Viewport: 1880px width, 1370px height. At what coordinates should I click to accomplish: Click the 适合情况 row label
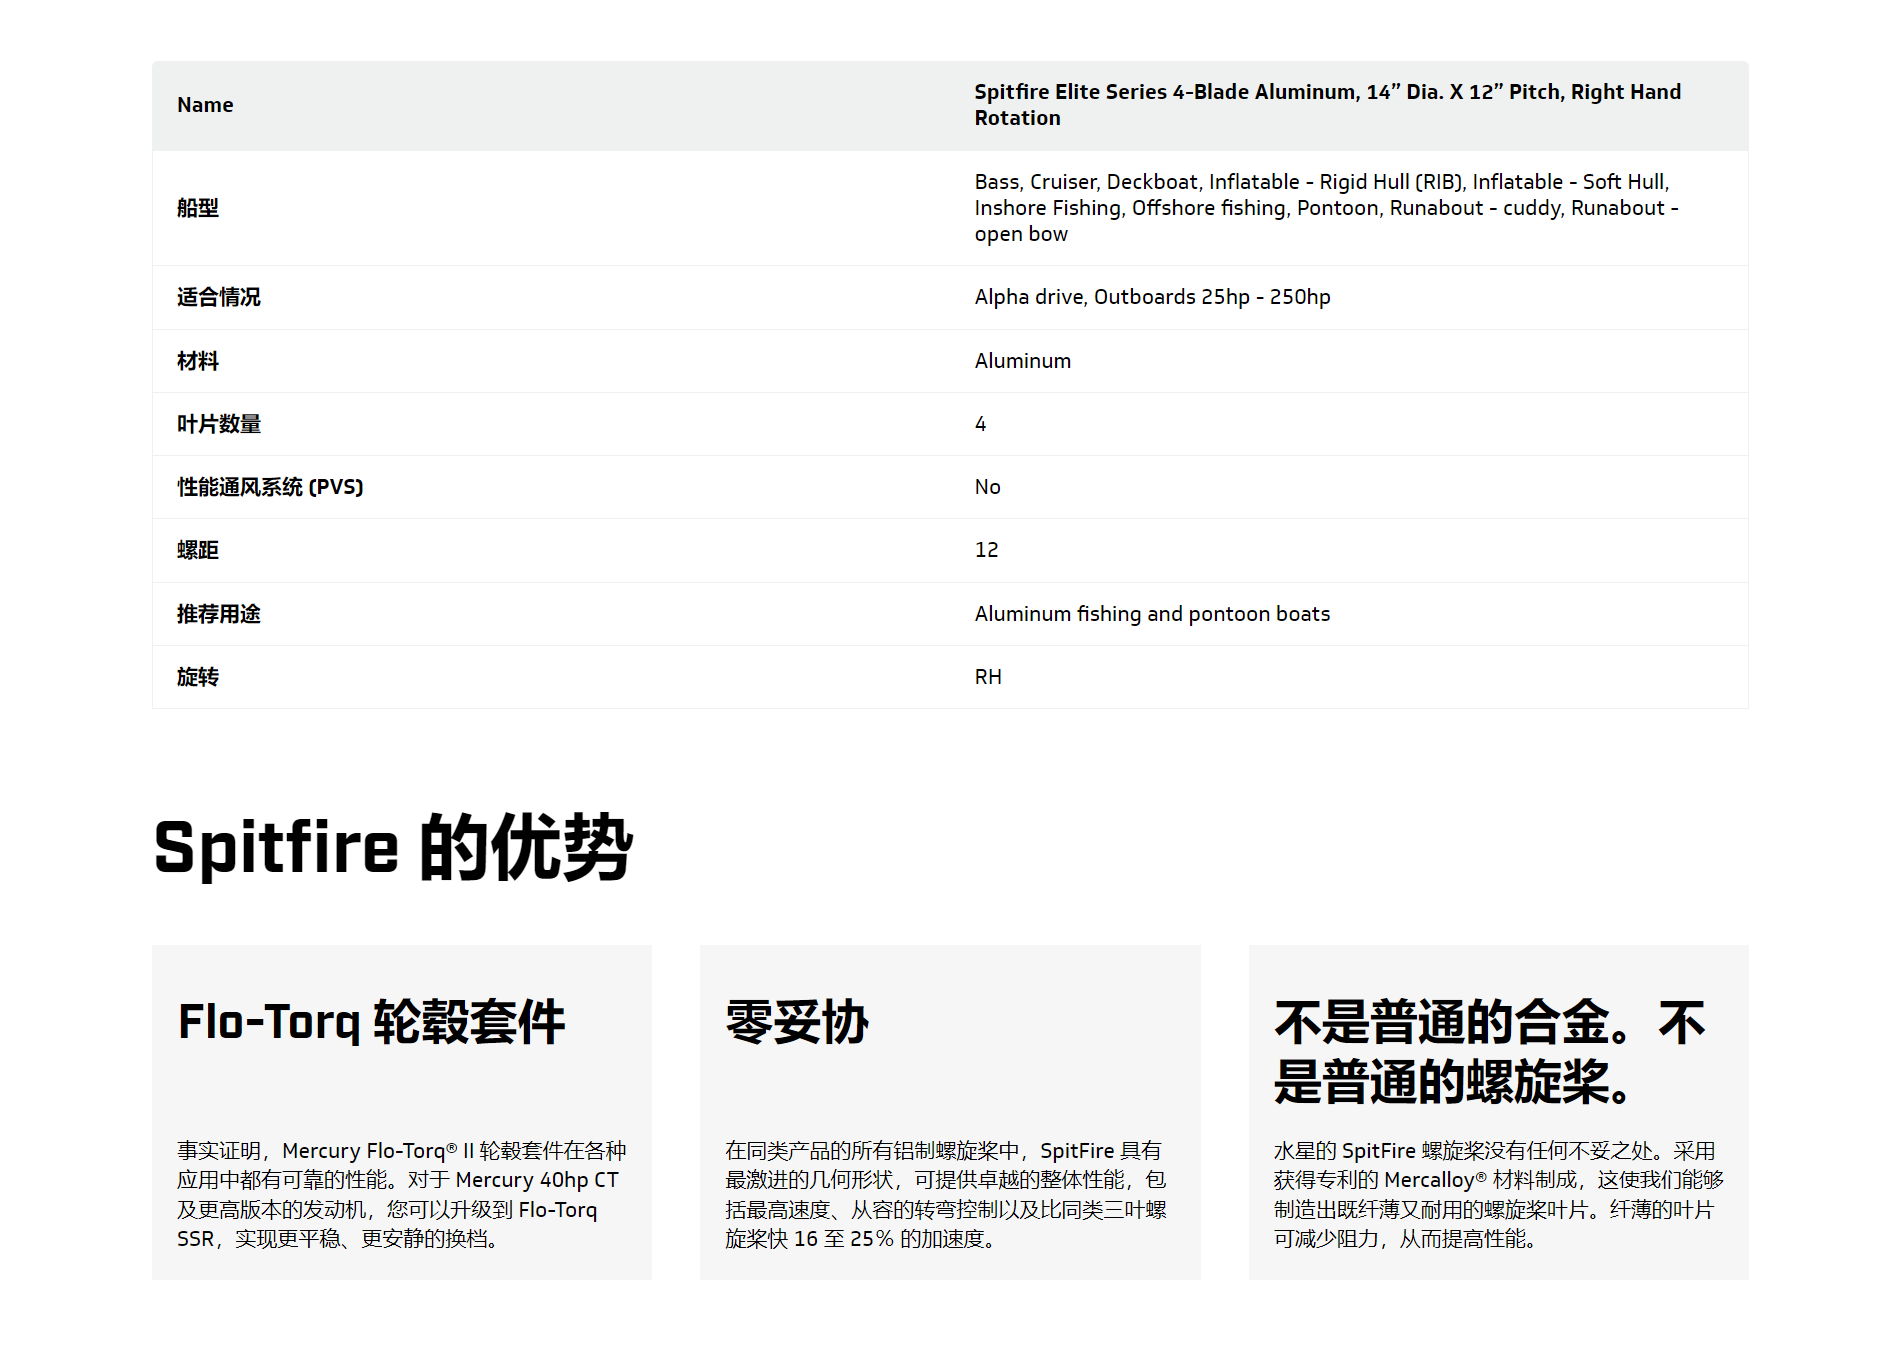coord(218,297)
